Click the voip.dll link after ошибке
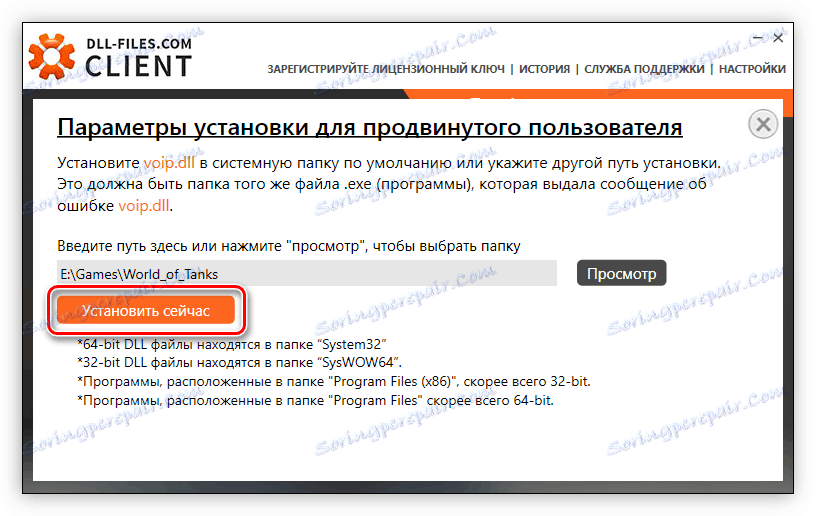The height and width of the screenshot is (516, 816). (144, 205)
